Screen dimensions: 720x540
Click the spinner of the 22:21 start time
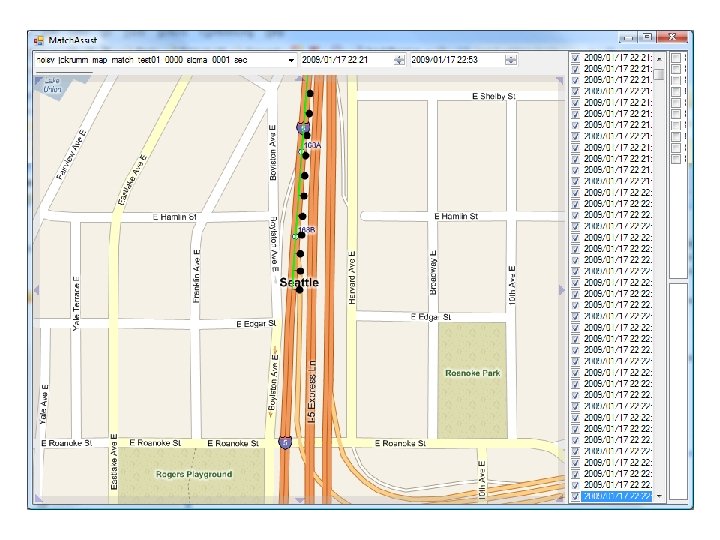click(399, 60)
